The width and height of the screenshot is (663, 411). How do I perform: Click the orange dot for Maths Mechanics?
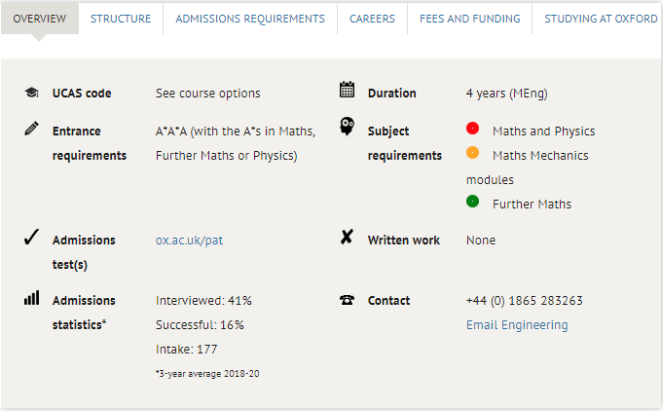(473, 153)
